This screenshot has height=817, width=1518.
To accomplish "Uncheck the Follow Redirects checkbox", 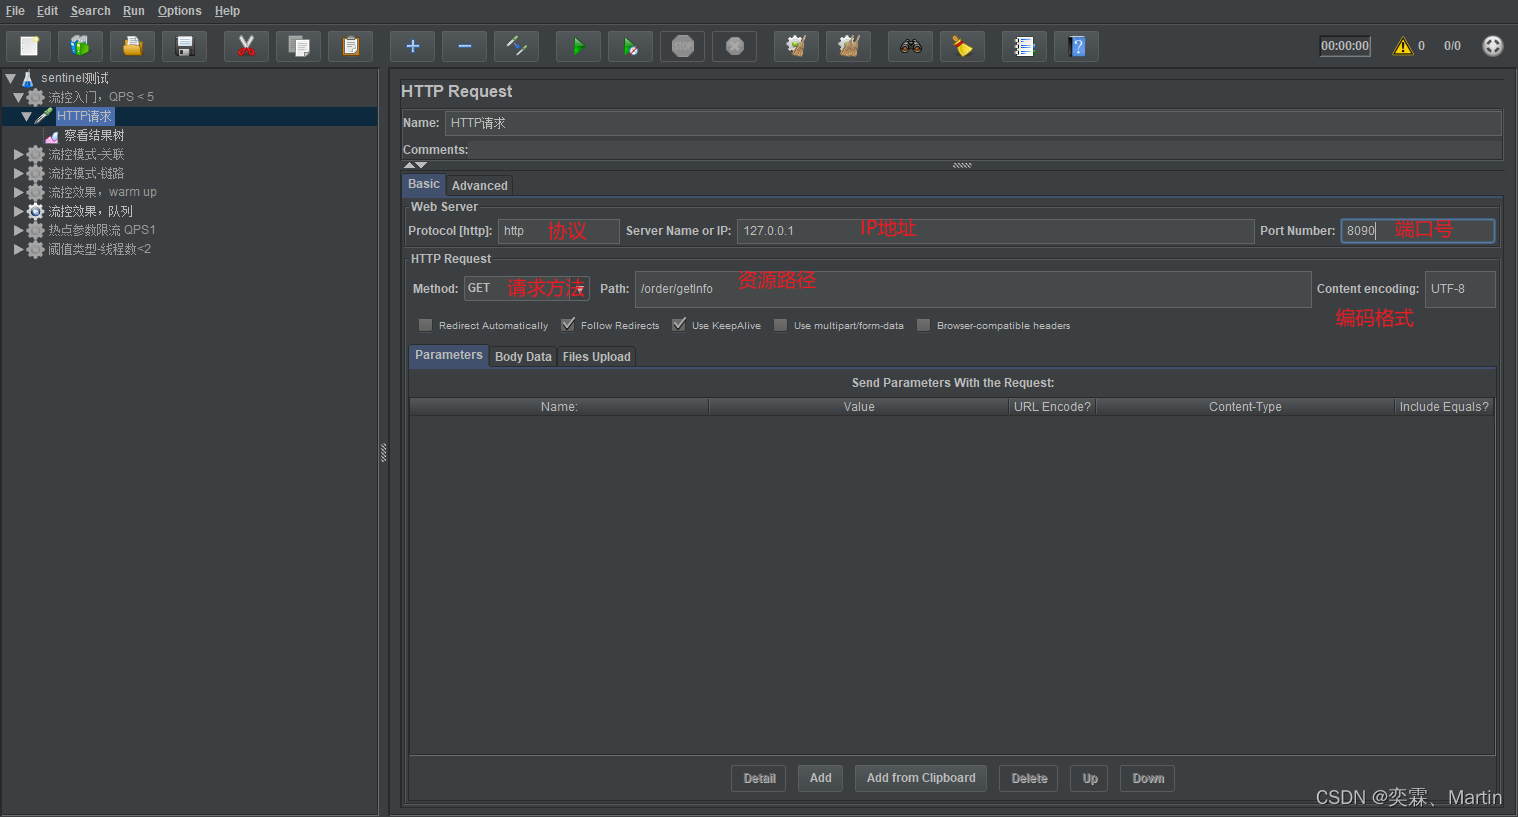I will click(568, 325).
